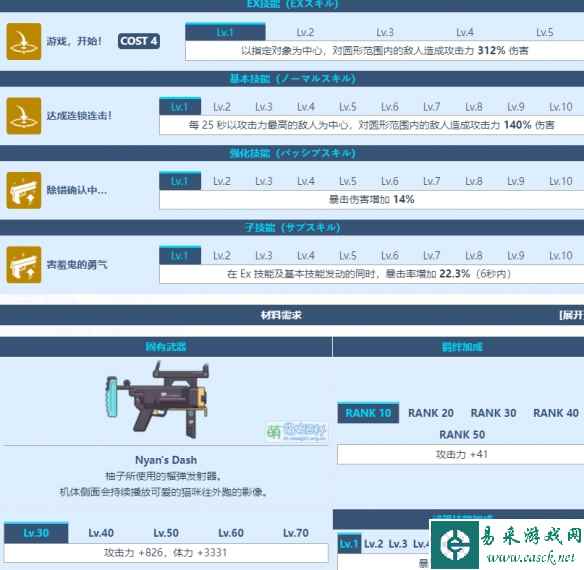Click the Nyan's Dash weapon name
584x570 pixels.
pos(166,460)
